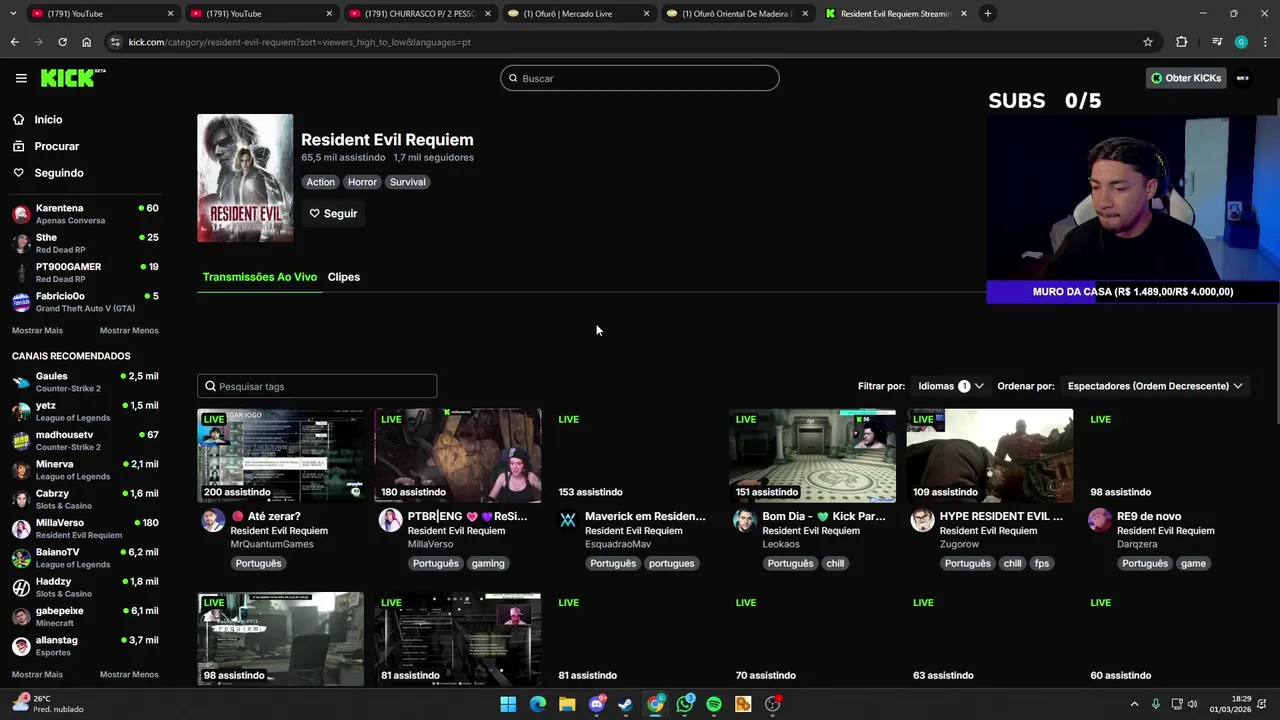Open the Idiomas filter dropdown

951,386
